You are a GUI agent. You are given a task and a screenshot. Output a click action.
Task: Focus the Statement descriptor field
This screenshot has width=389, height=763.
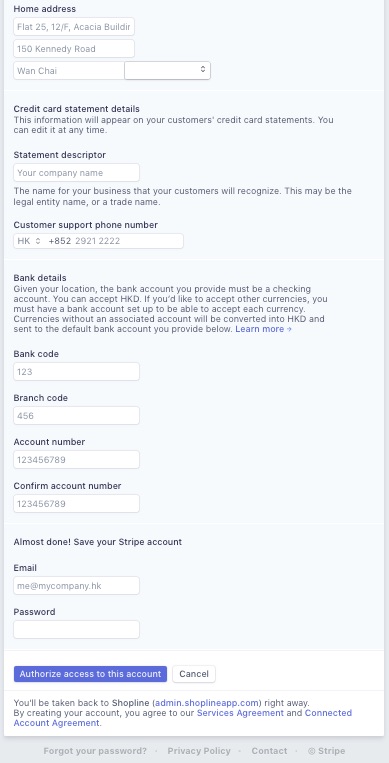tap(76, 173)
